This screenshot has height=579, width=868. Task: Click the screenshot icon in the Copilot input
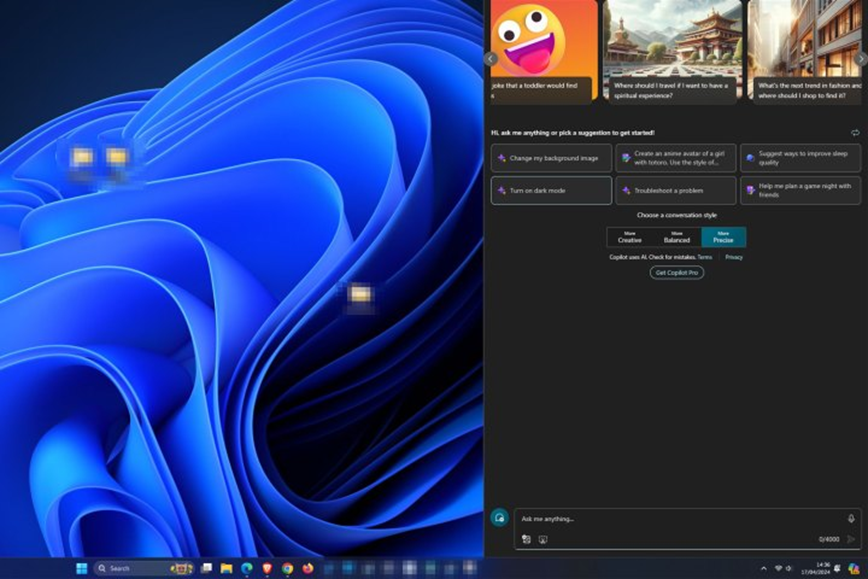[543, 539]
